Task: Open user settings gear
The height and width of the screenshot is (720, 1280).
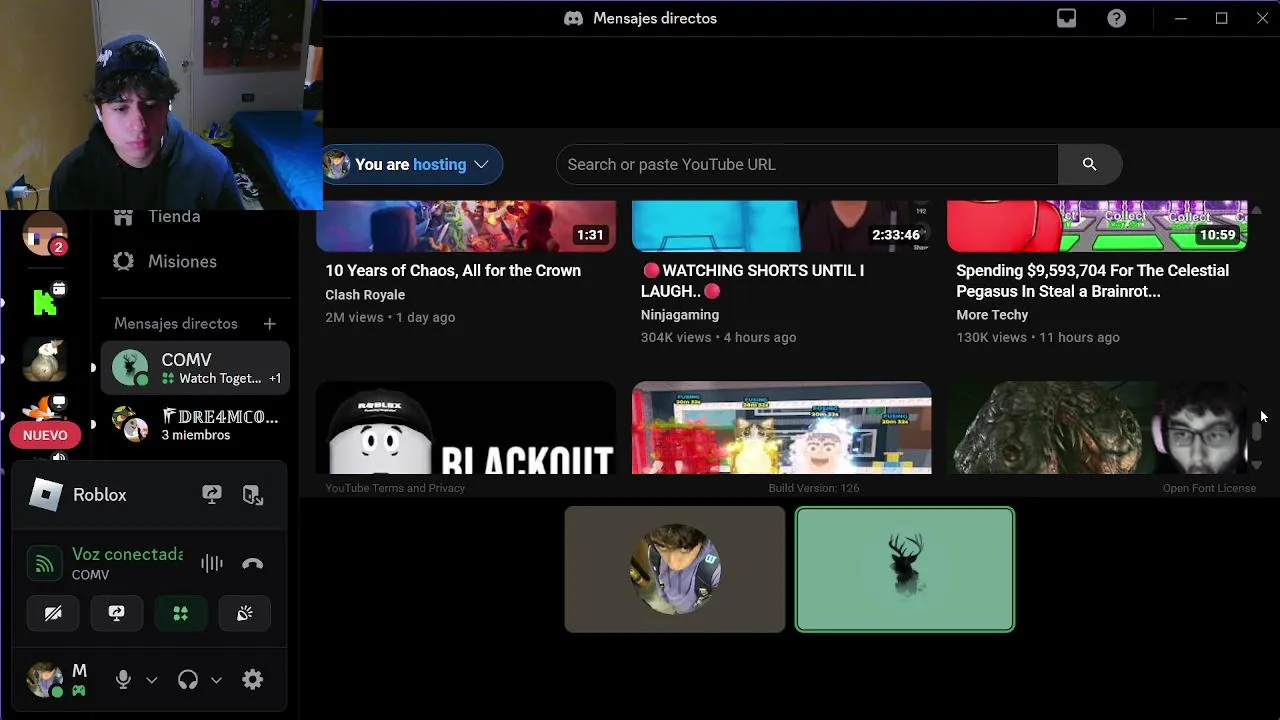Action: point(252,680)
